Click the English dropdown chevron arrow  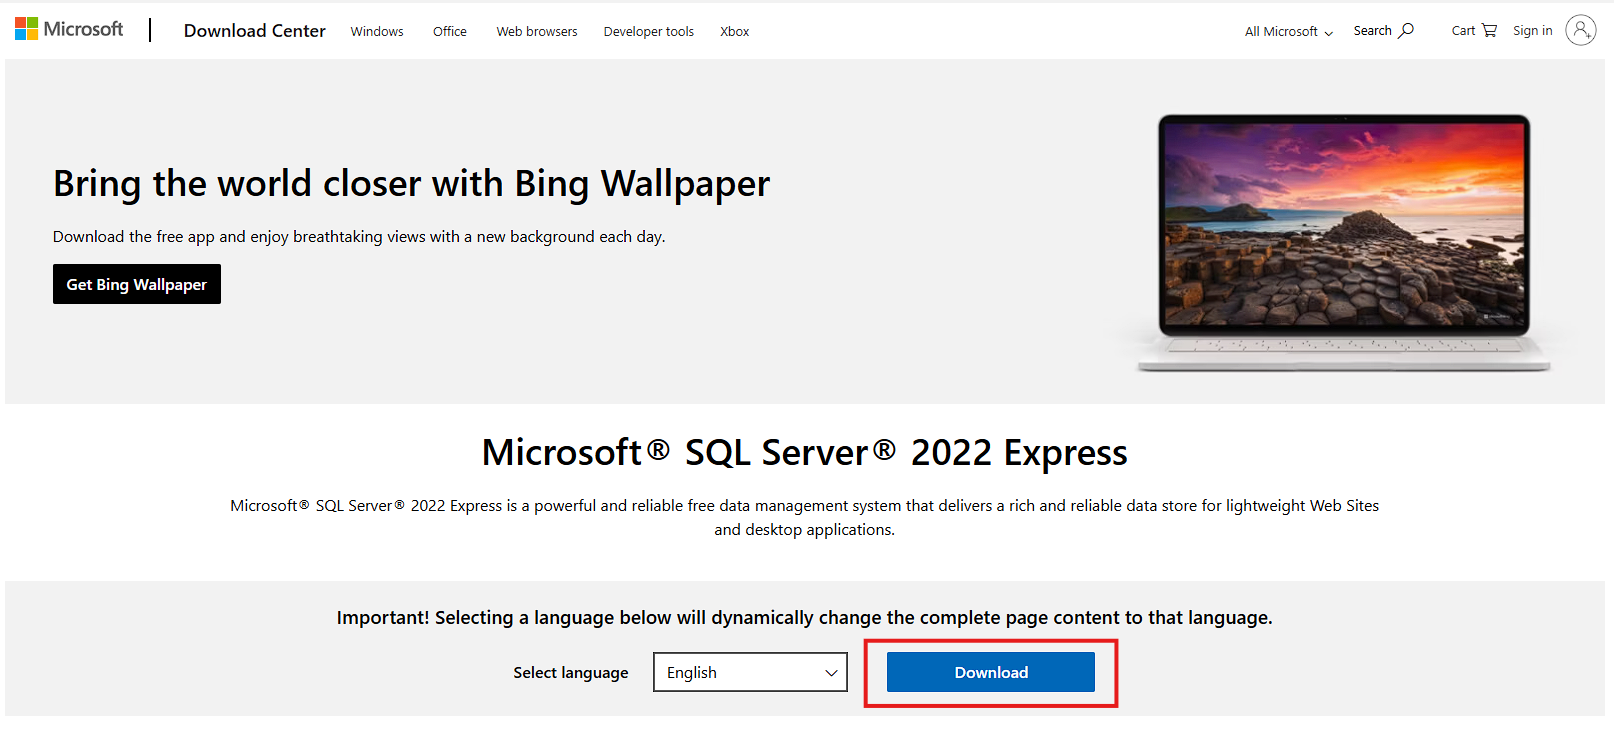point(830,673)
